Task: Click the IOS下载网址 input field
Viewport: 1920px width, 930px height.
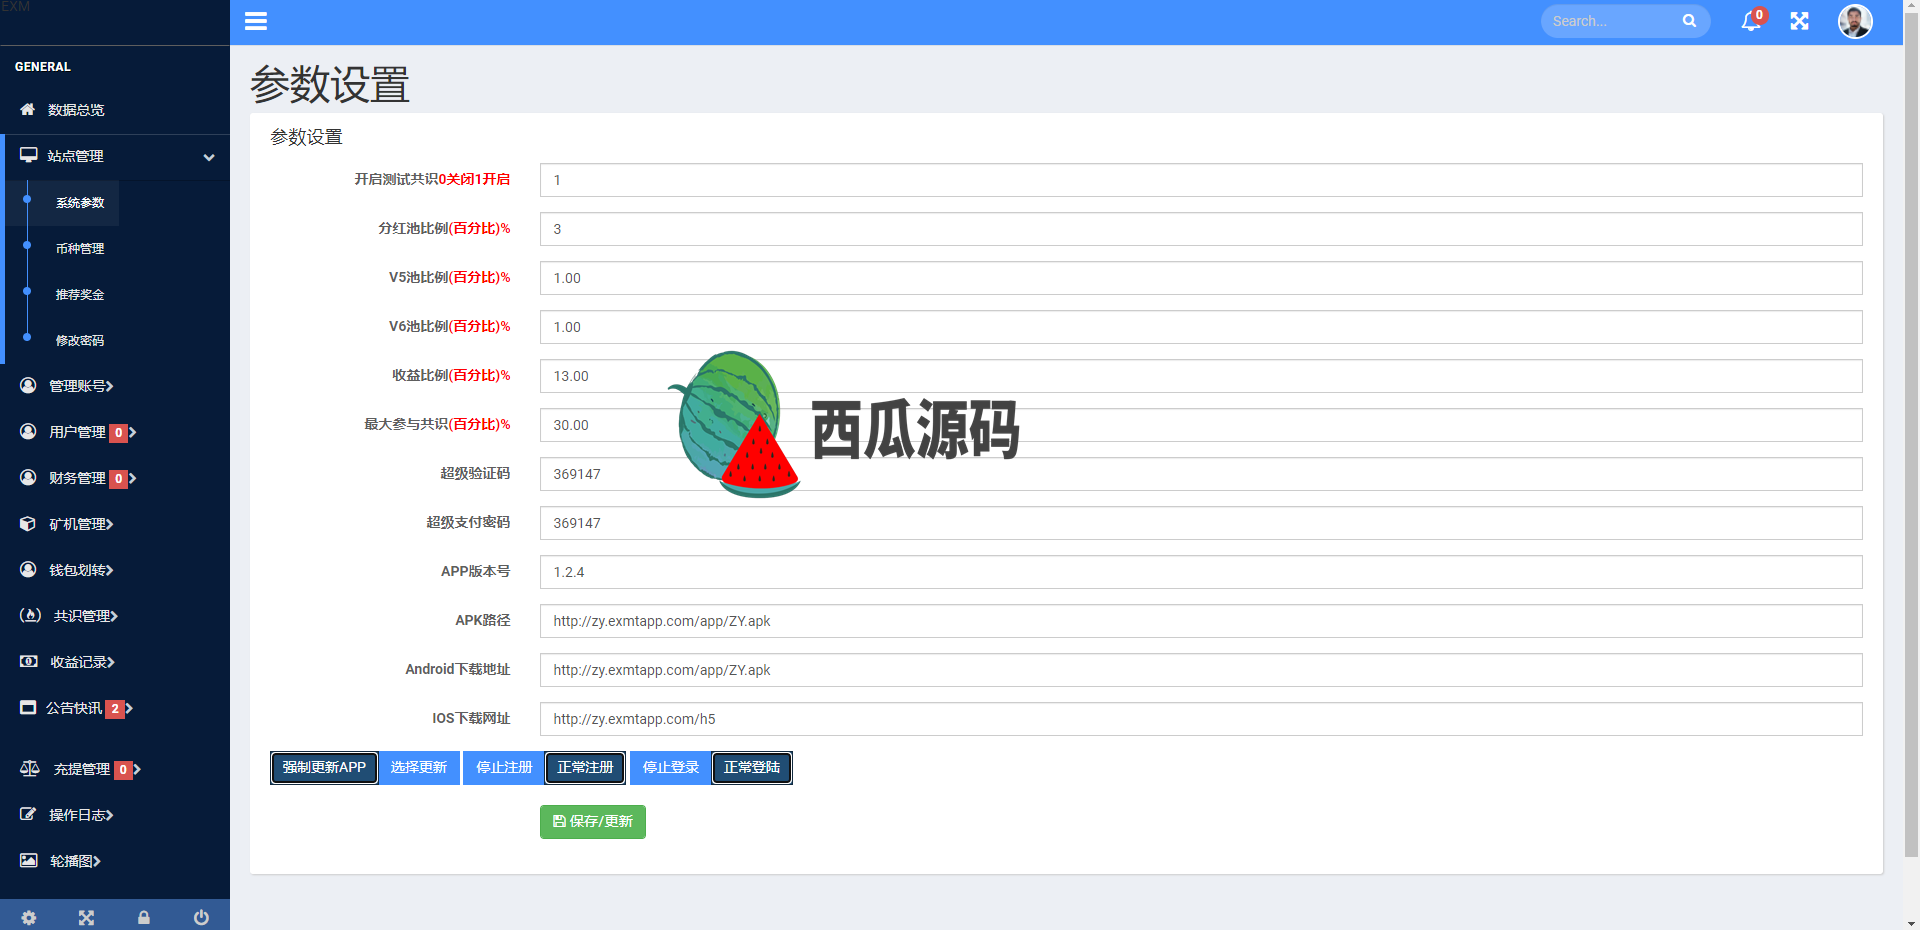Action: pyautogui.click(x=1201, y=719)
